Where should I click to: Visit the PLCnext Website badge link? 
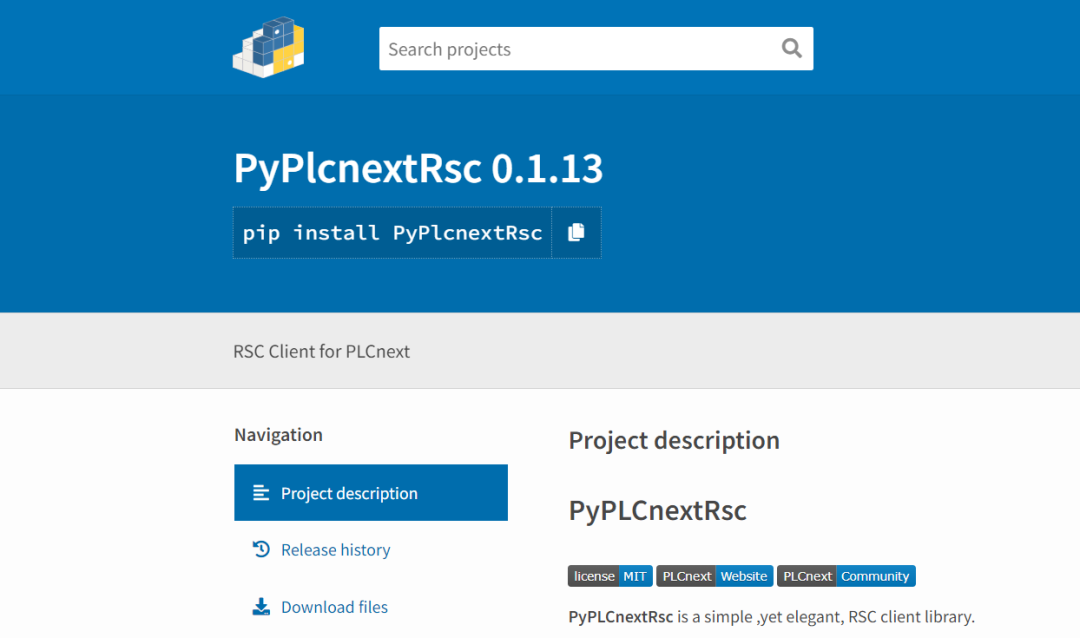pos(715,576)
